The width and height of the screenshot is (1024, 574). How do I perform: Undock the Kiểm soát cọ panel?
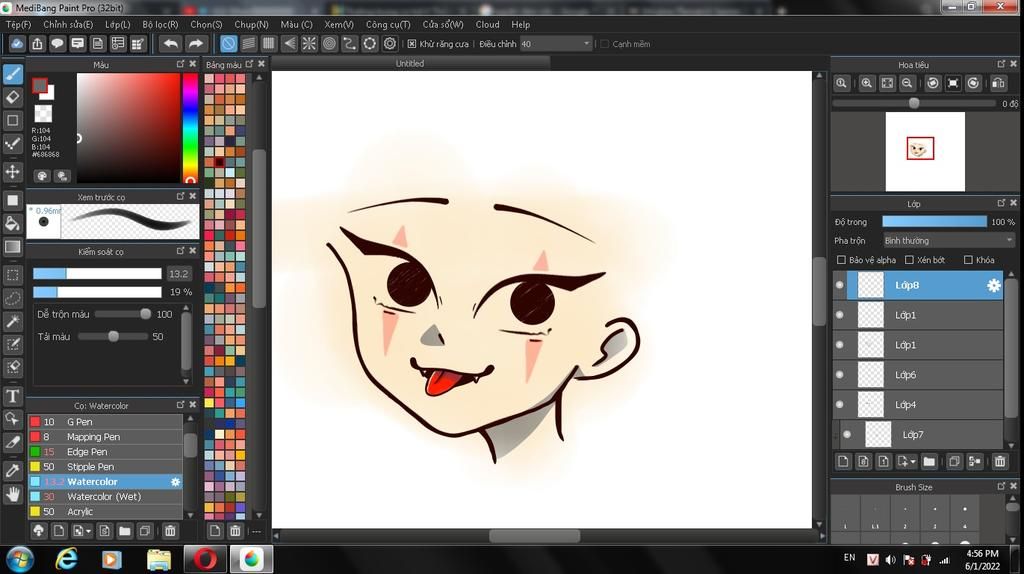(x=180, y=251)
